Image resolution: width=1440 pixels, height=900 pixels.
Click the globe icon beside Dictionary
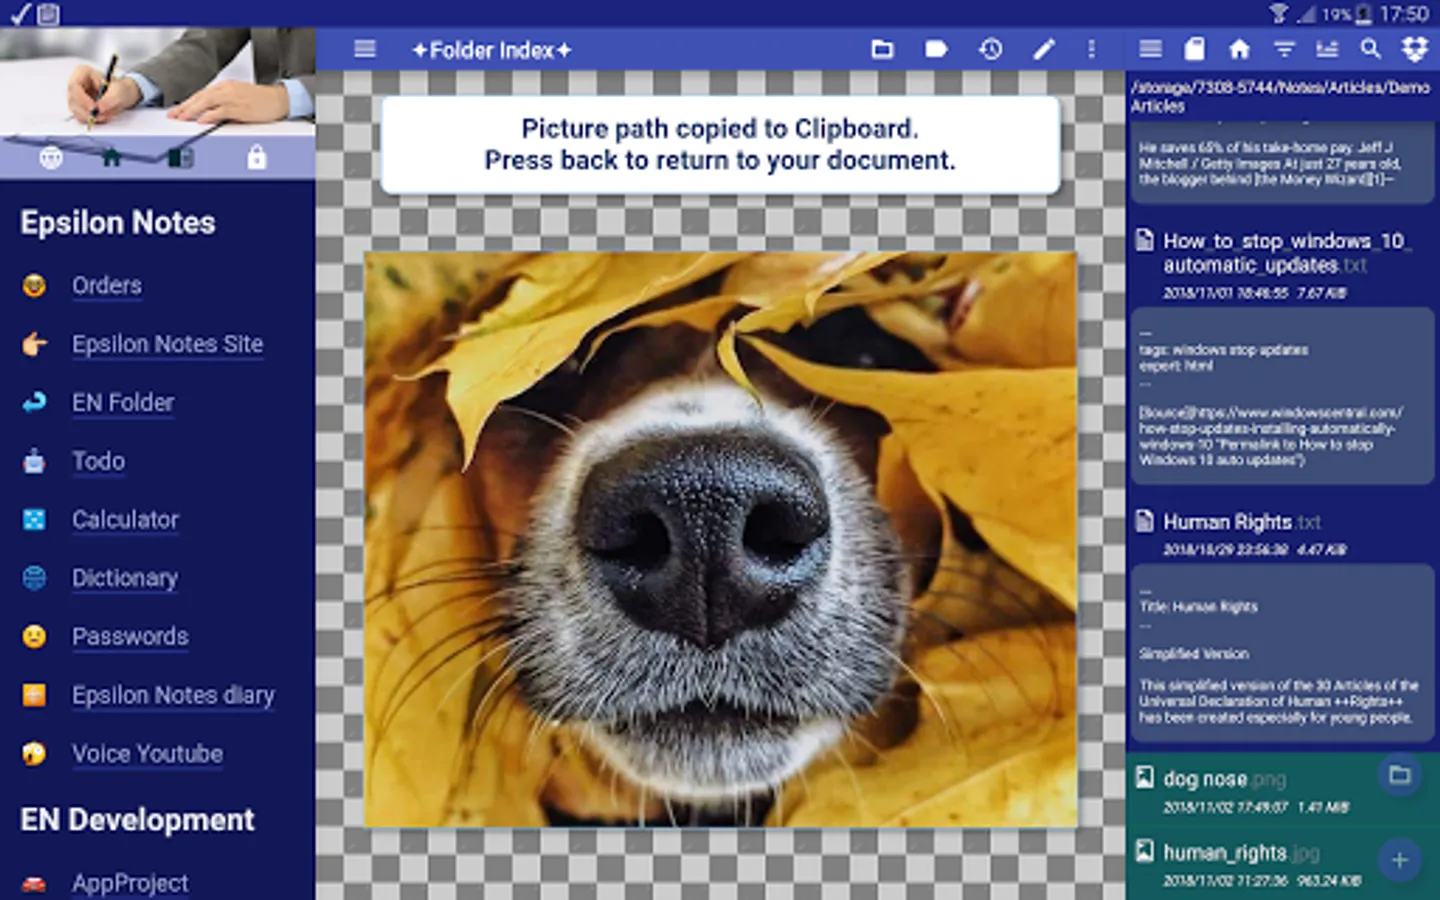point(34,579)
